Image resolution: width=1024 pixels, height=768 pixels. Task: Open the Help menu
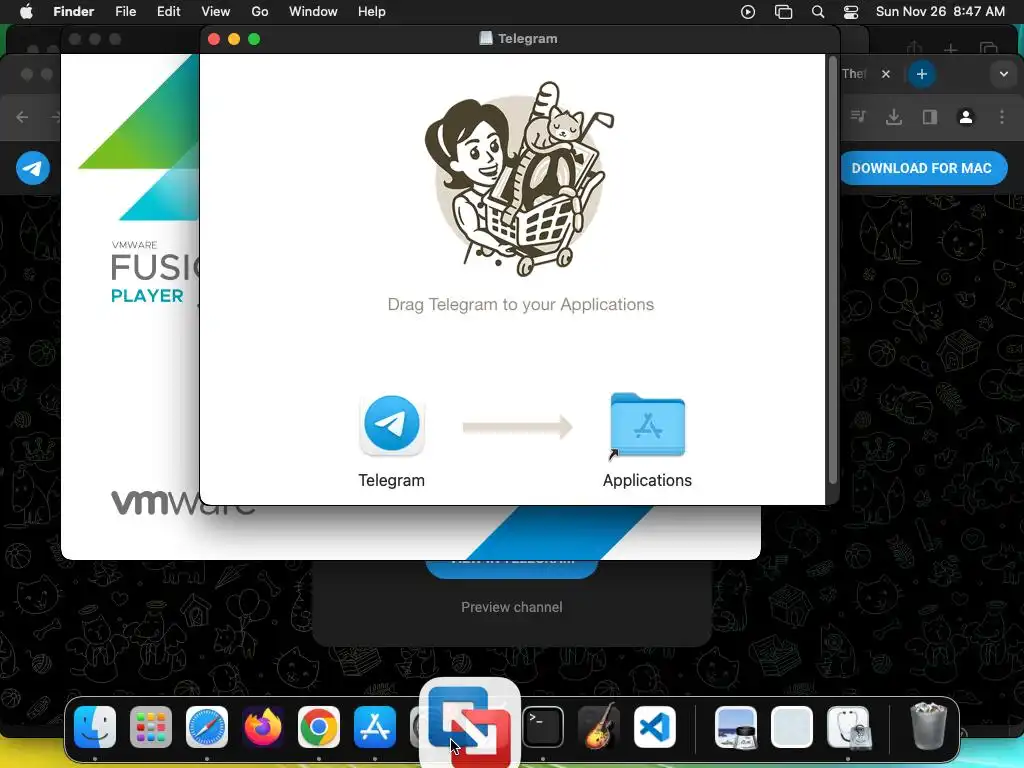372,12
